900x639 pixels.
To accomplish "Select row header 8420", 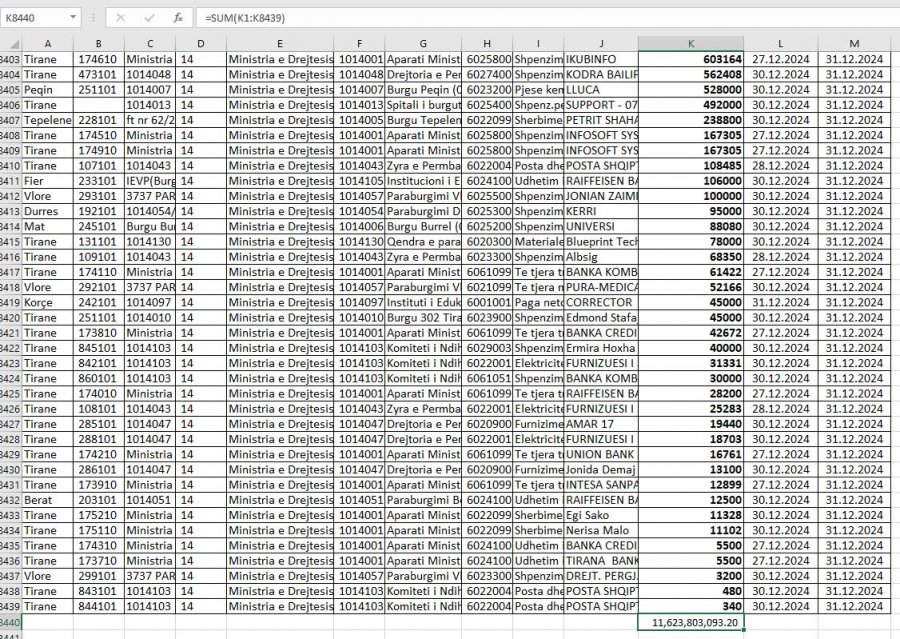I will (x=10, y=316).
